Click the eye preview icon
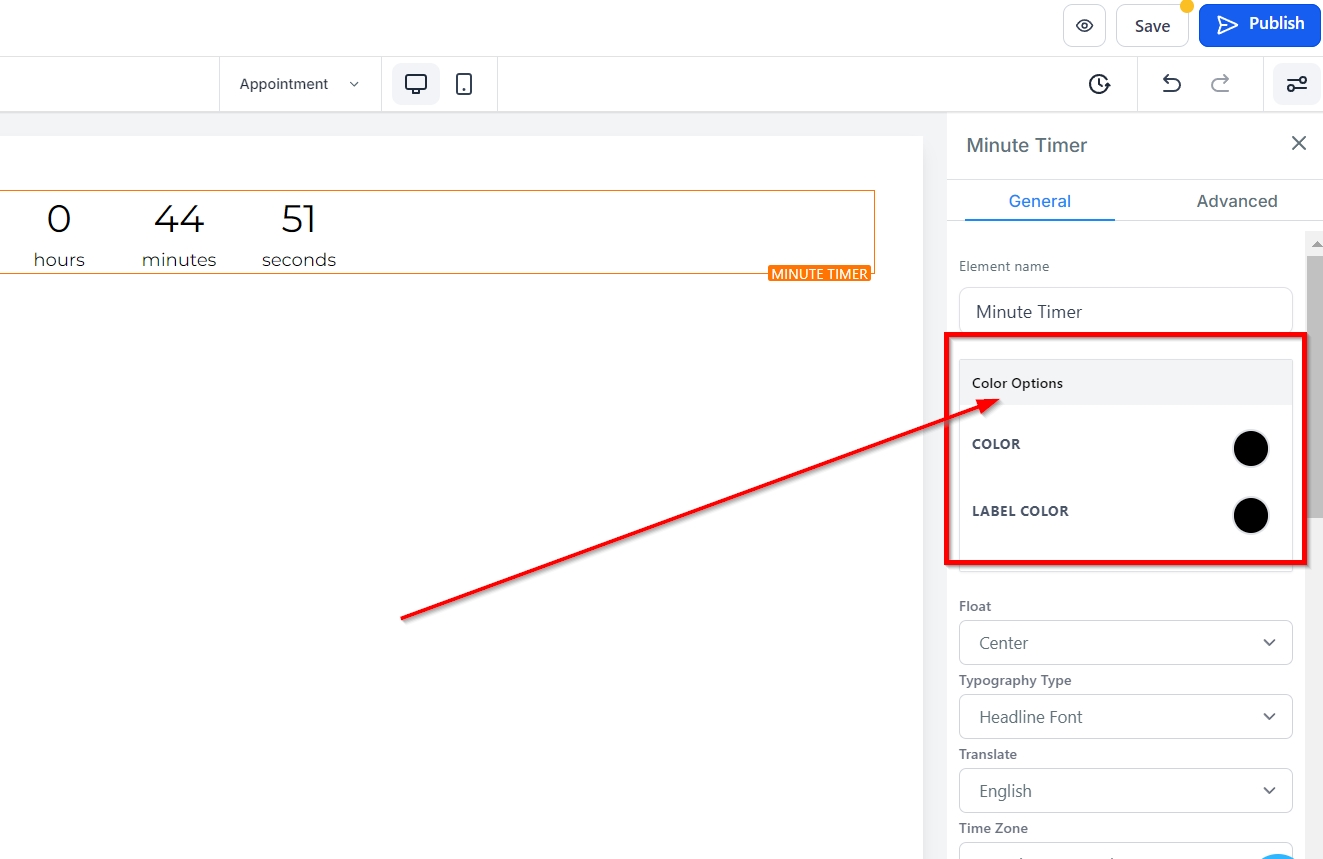1323x859 pixels. point(1084,26)
